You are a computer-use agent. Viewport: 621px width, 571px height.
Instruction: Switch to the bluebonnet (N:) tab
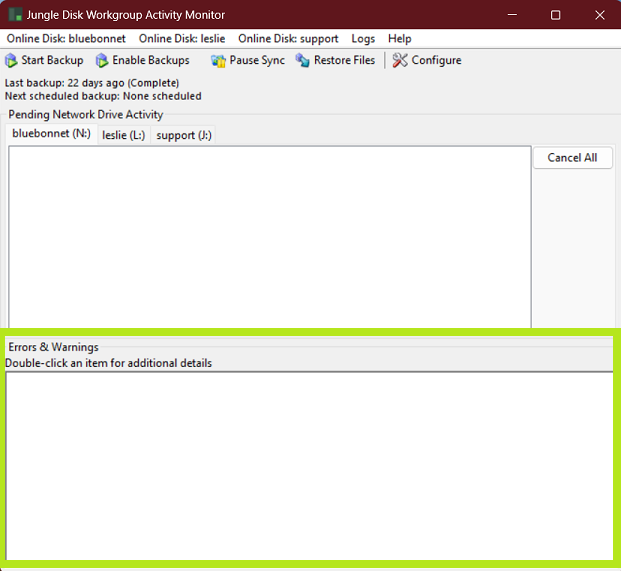coord(51,134)
